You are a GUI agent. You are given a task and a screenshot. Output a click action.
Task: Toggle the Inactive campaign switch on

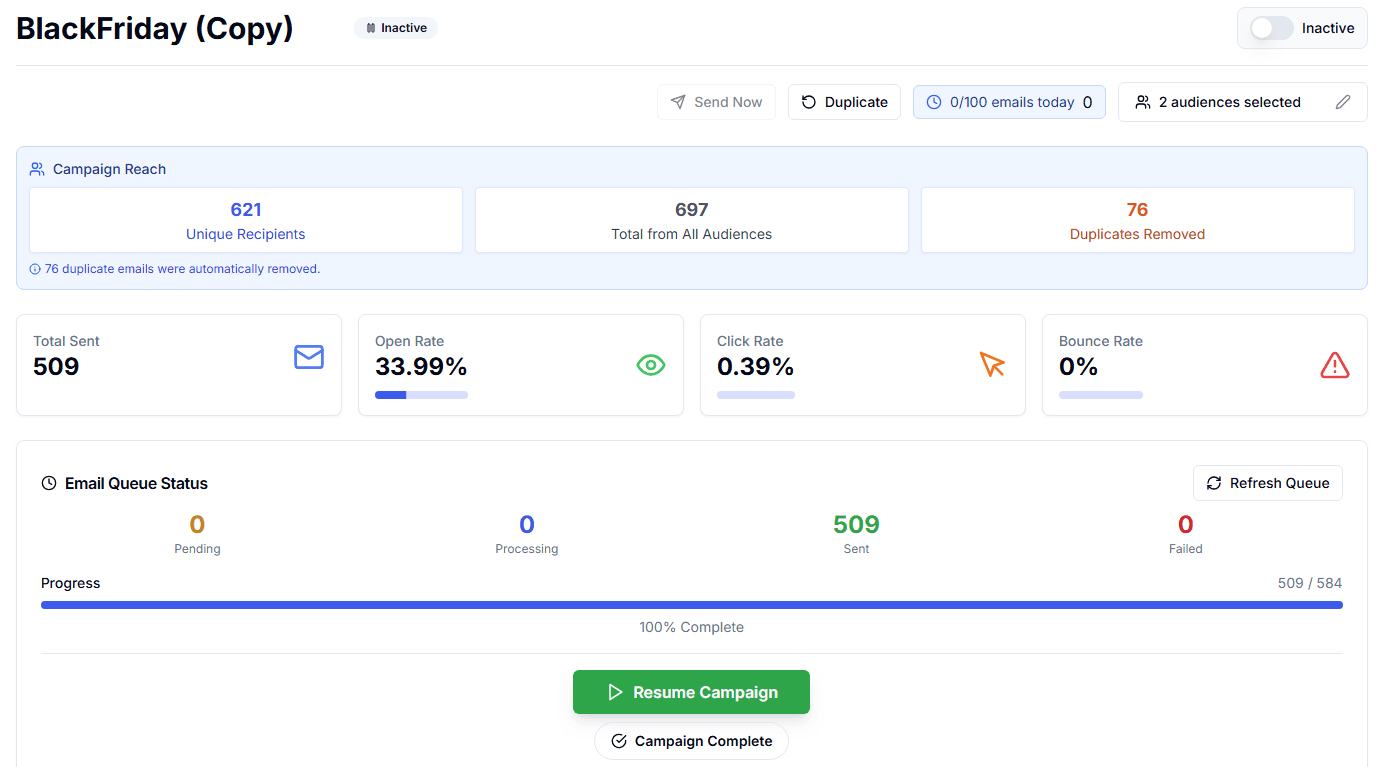click(1271, 28)
